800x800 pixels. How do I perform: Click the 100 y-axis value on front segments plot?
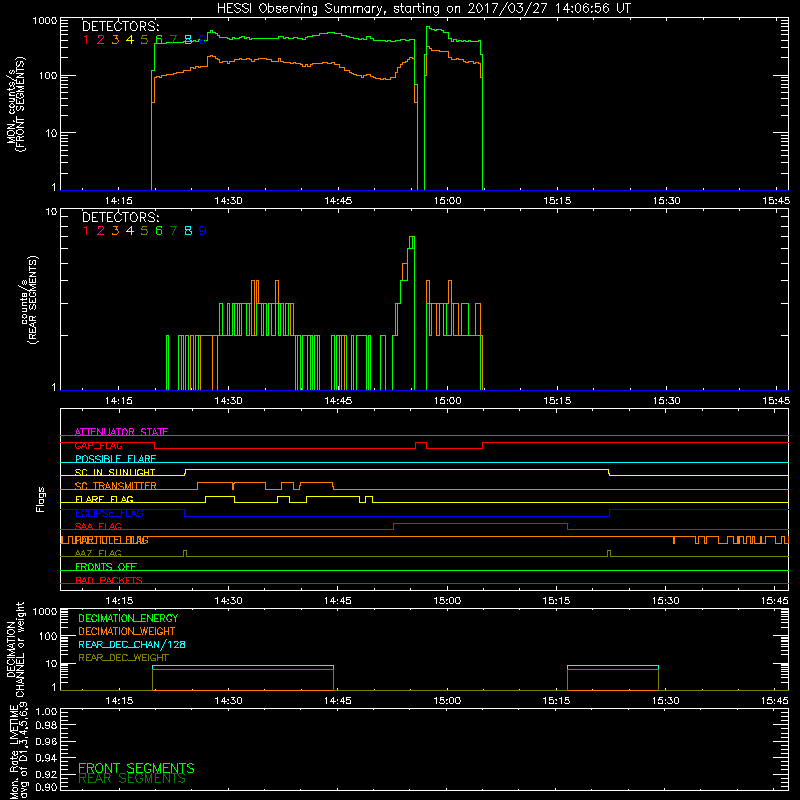tap(47, 76)
